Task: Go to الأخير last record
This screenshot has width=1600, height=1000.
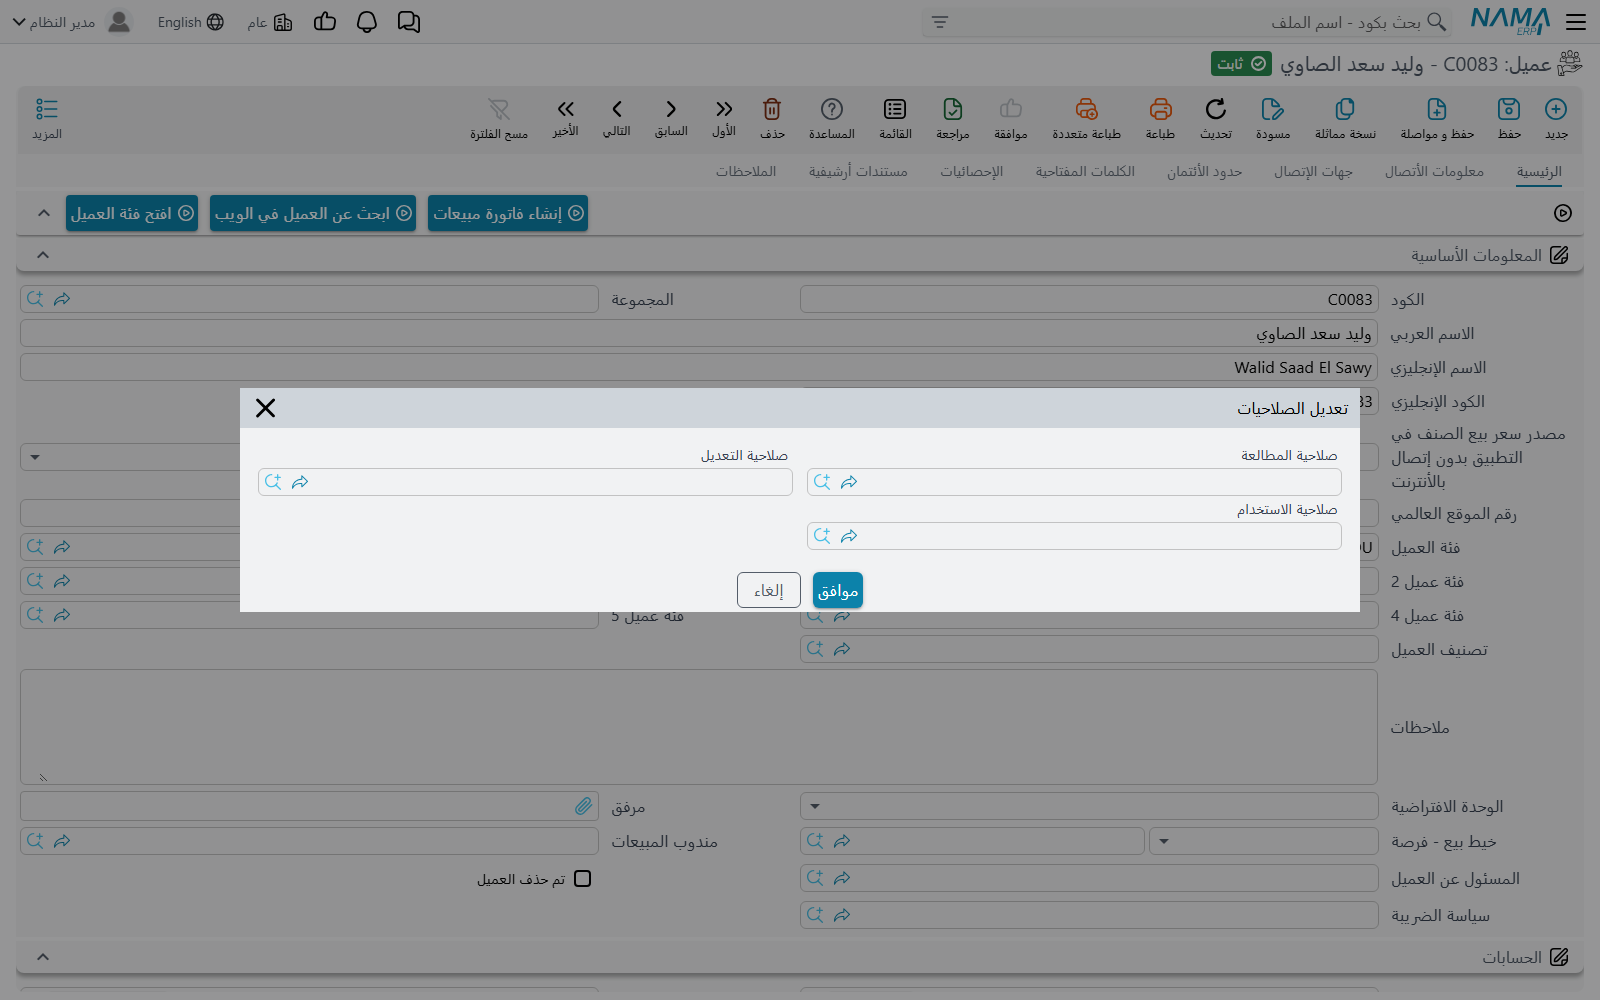Action: point(566,109)
